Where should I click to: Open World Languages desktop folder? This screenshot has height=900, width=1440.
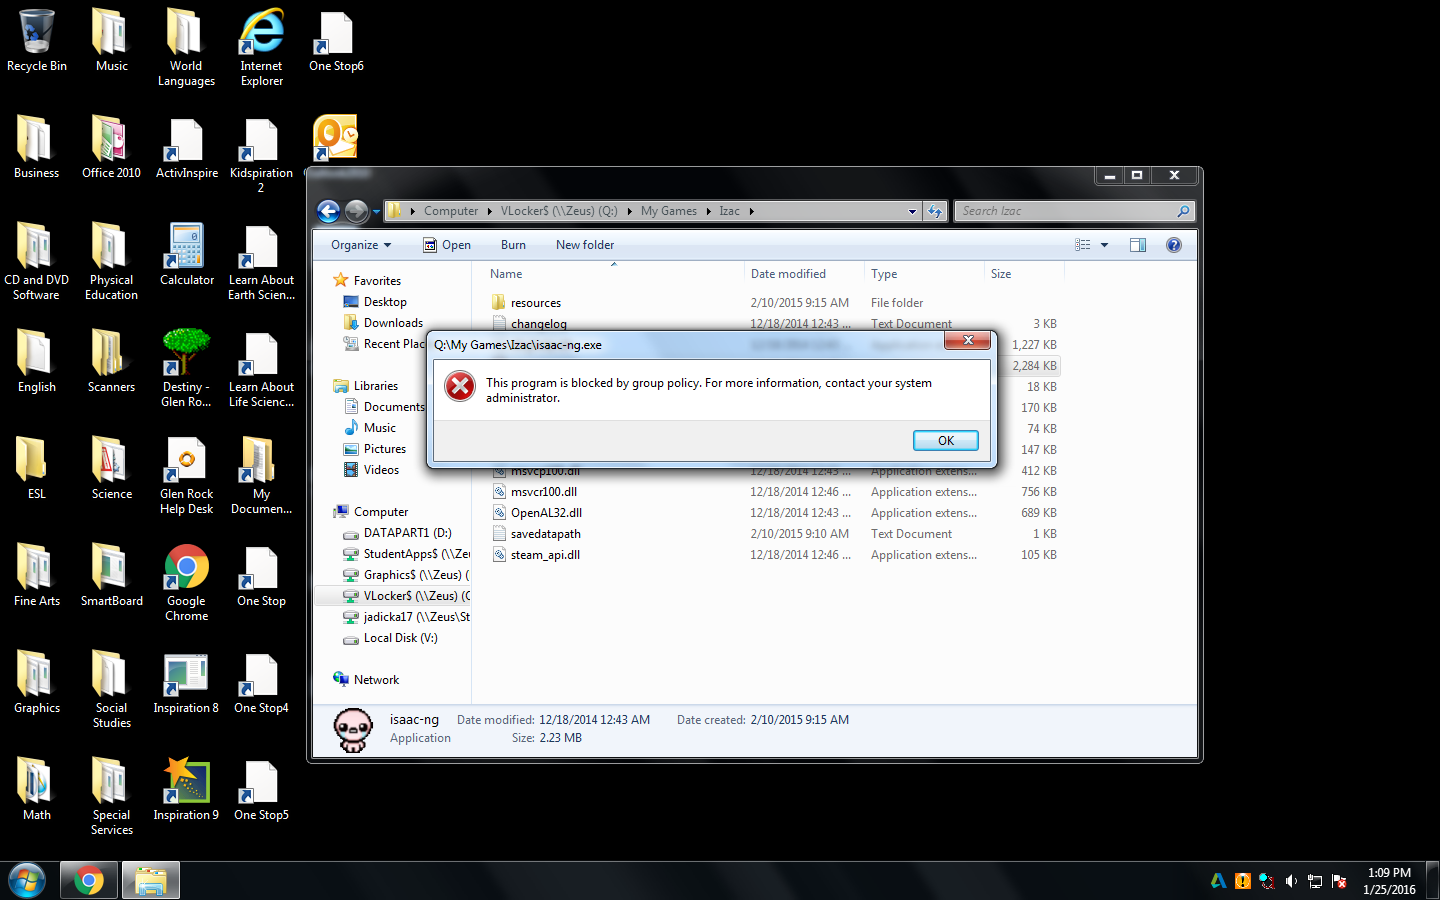(x=186, y=48)
